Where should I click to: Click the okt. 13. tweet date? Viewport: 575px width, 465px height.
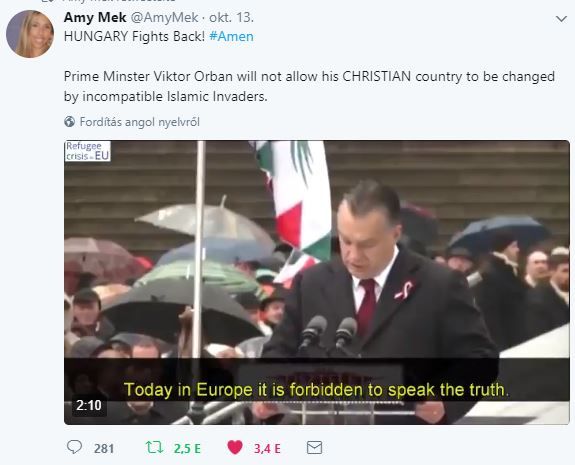coord(231,17)
